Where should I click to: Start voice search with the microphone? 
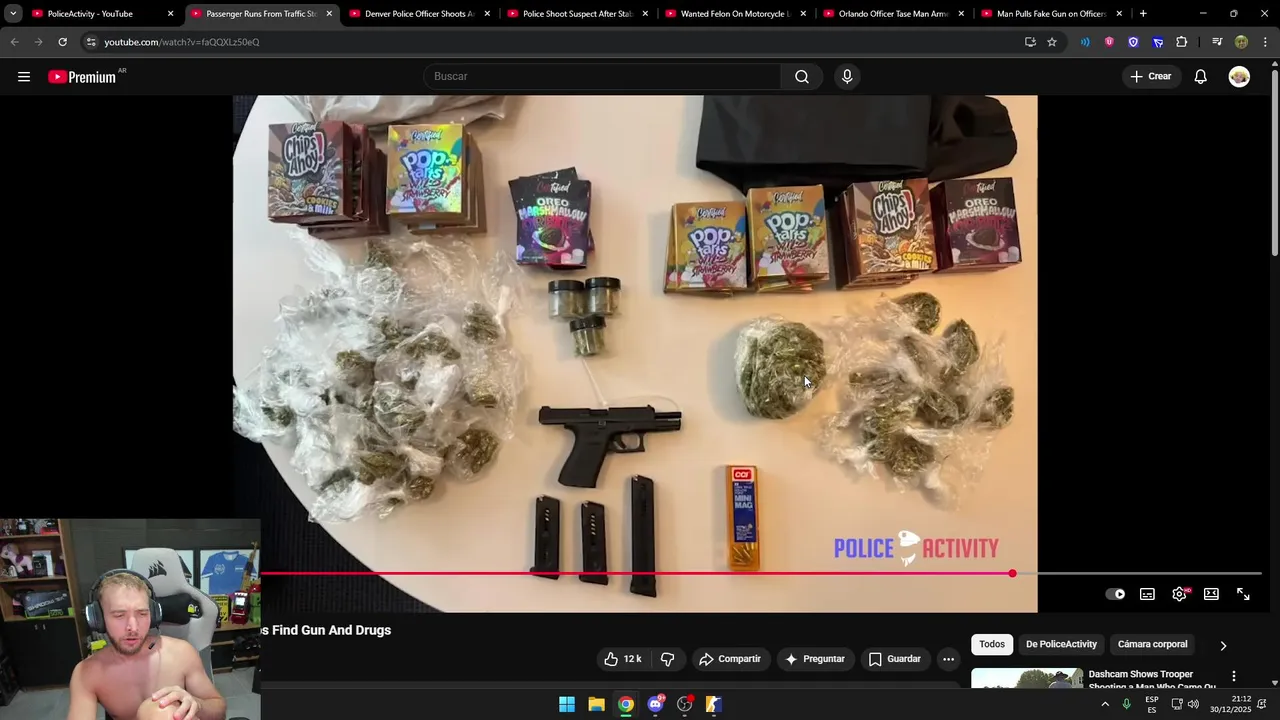coord(847,77)
